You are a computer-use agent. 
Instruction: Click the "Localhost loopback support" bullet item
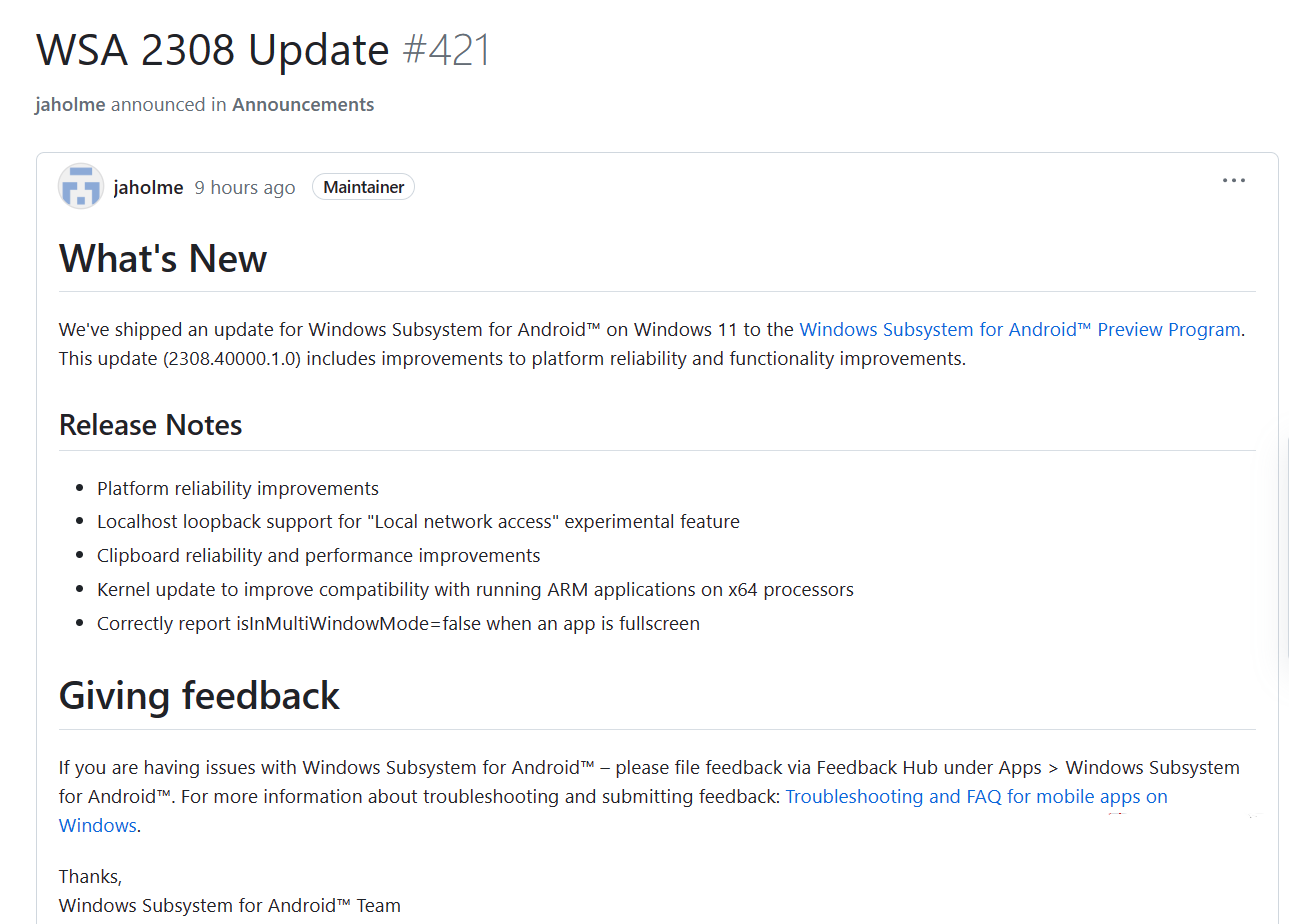[x=418, y=521]
